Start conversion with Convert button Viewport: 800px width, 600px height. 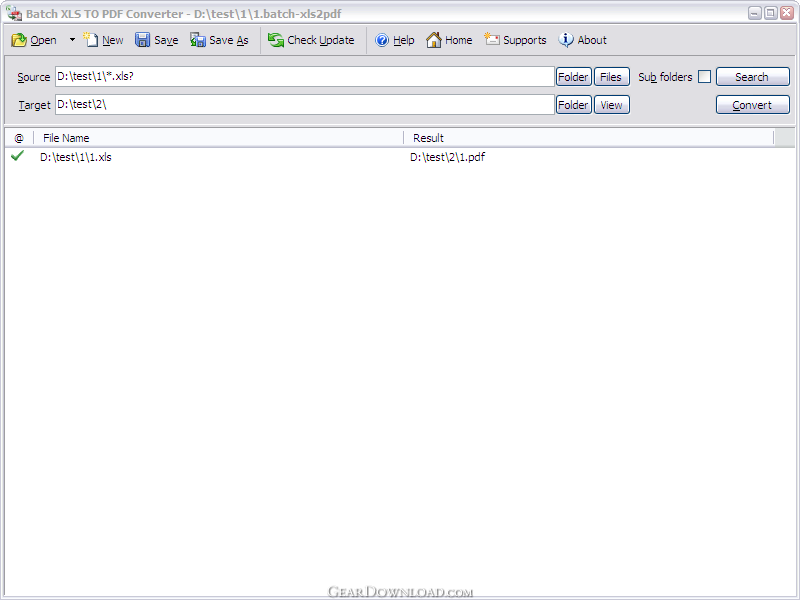coord(752,105)
